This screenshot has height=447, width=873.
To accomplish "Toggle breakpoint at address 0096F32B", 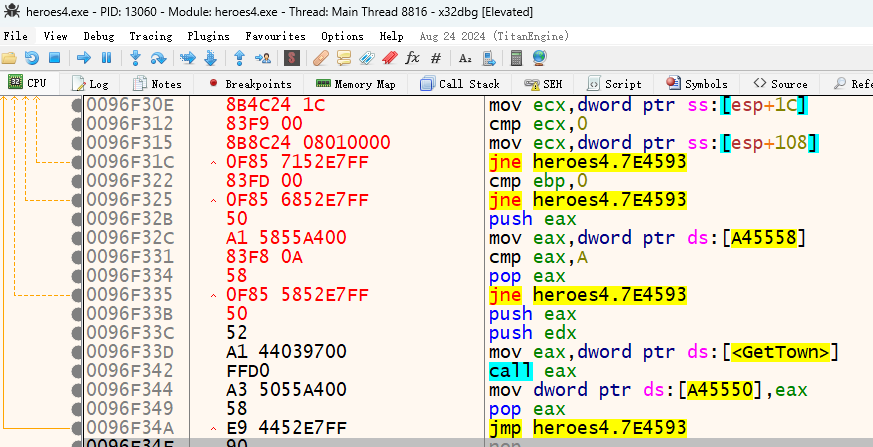I will 77,219.
